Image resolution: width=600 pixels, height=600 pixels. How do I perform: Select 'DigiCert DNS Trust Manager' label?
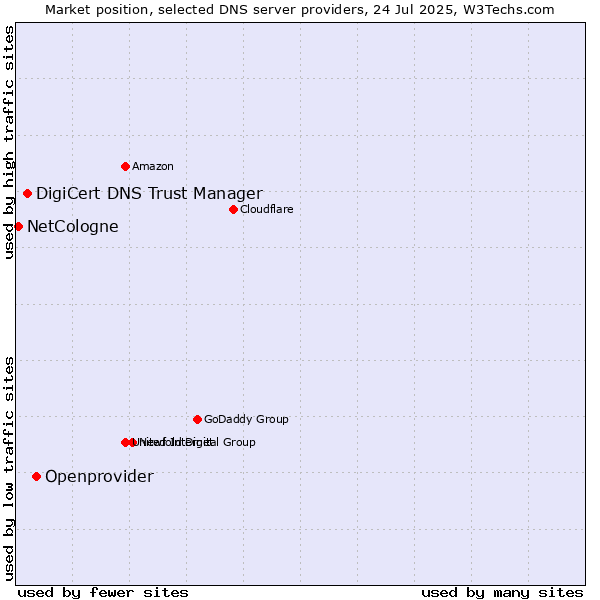coord(149,194)
